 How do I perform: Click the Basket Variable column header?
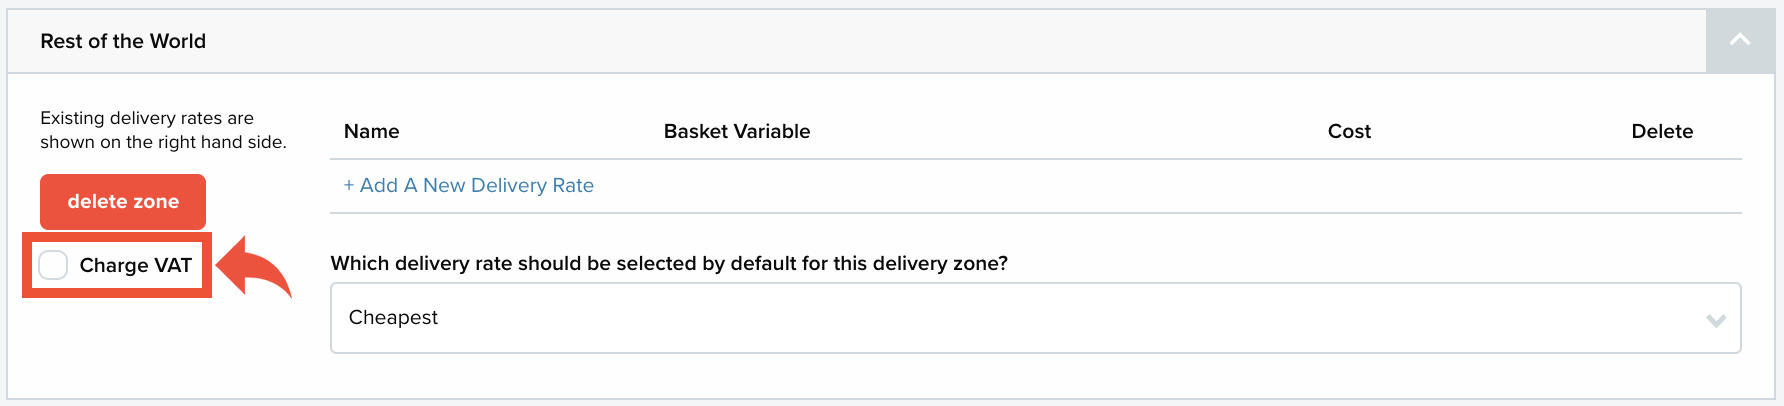click(737, 131)
